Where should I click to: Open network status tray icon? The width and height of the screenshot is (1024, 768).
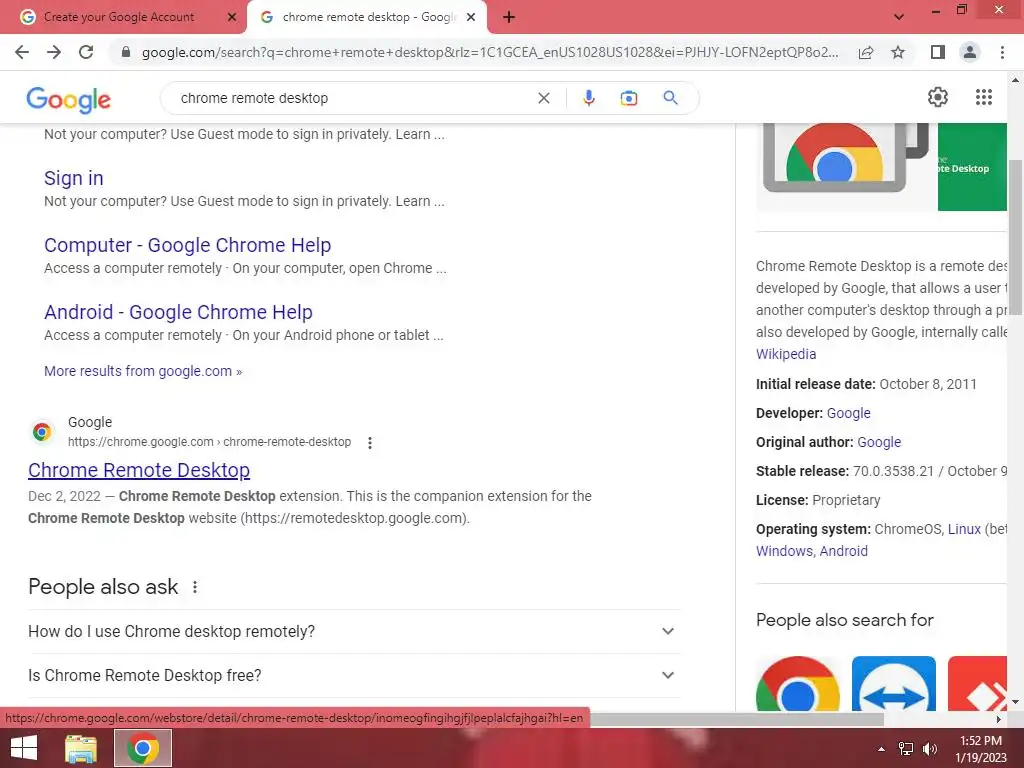[906, 749]
